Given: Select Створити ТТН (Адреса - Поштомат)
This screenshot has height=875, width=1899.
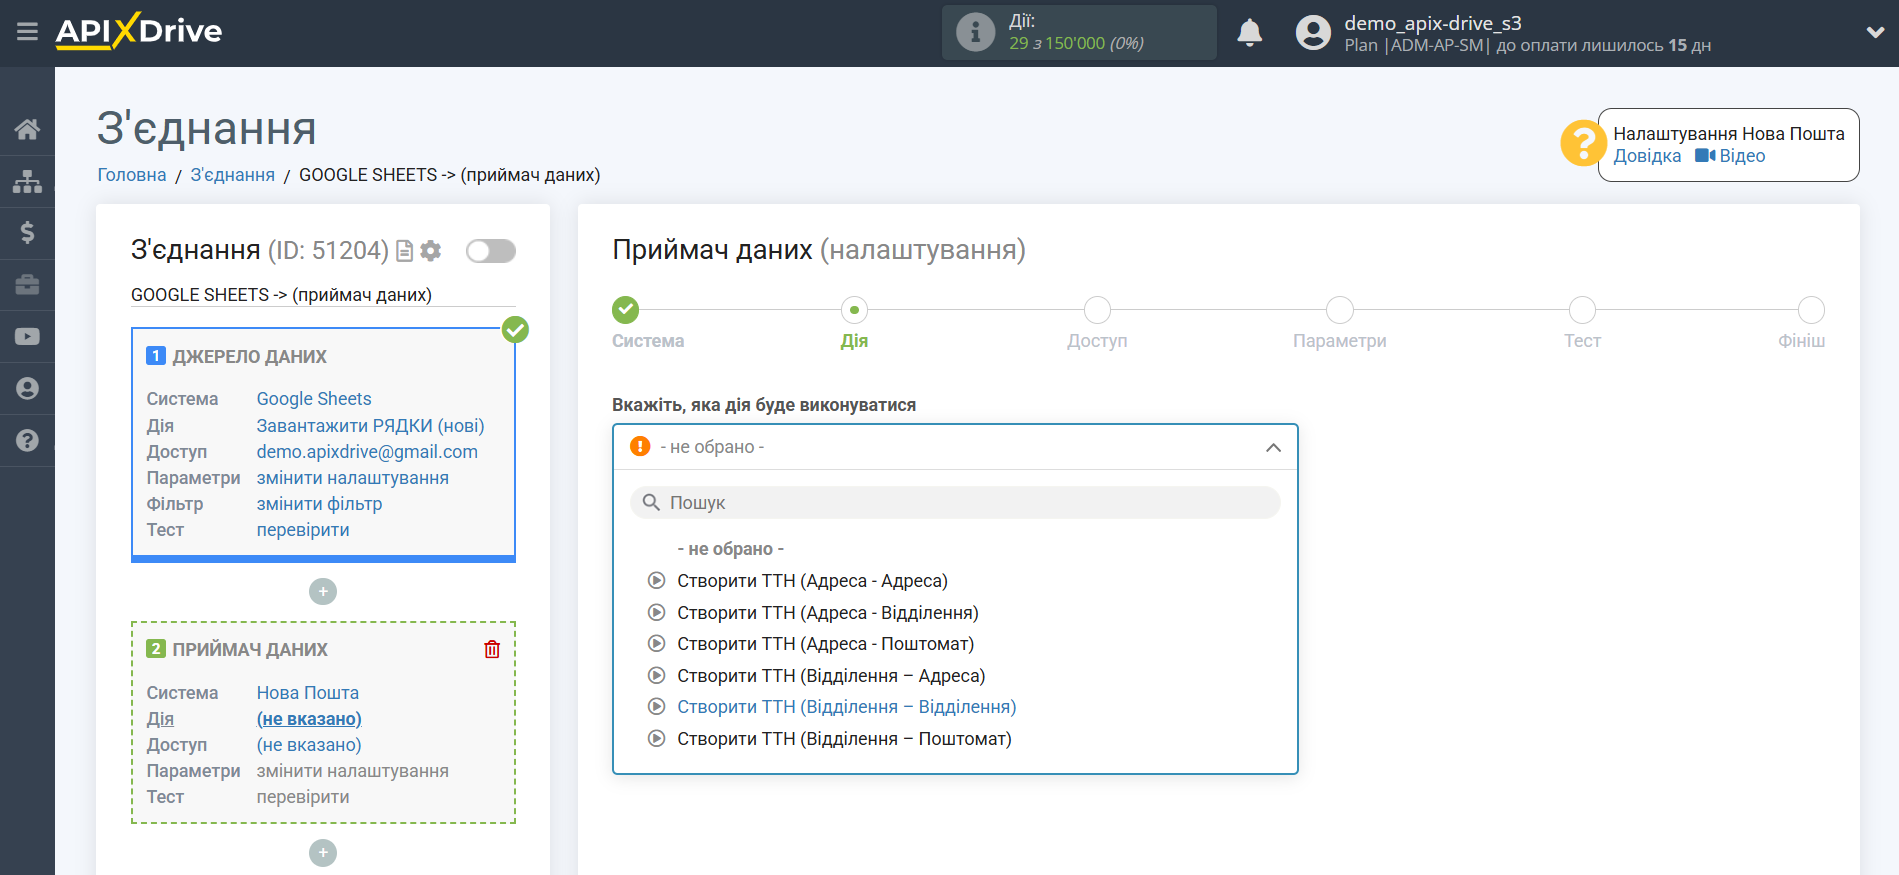Looking at the screenshot, I should click(x=825, y=644).
